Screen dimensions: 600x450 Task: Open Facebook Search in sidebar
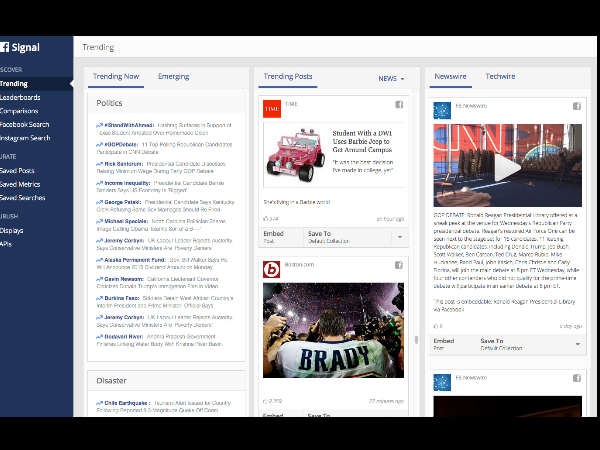tap(24, 124)
